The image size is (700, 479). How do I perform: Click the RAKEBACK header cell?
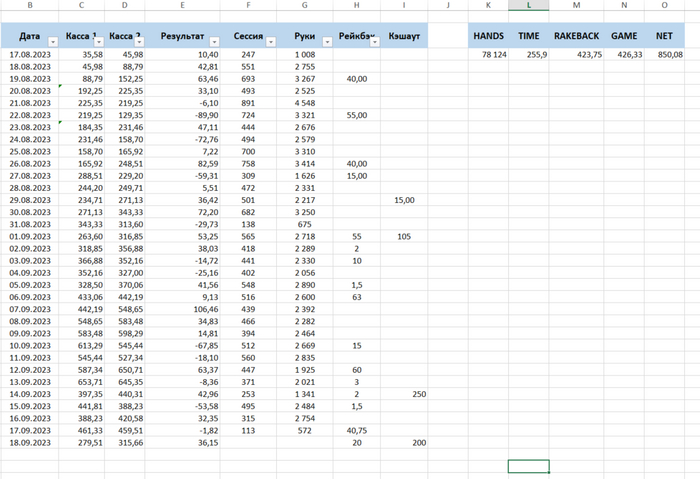point(576,36)
